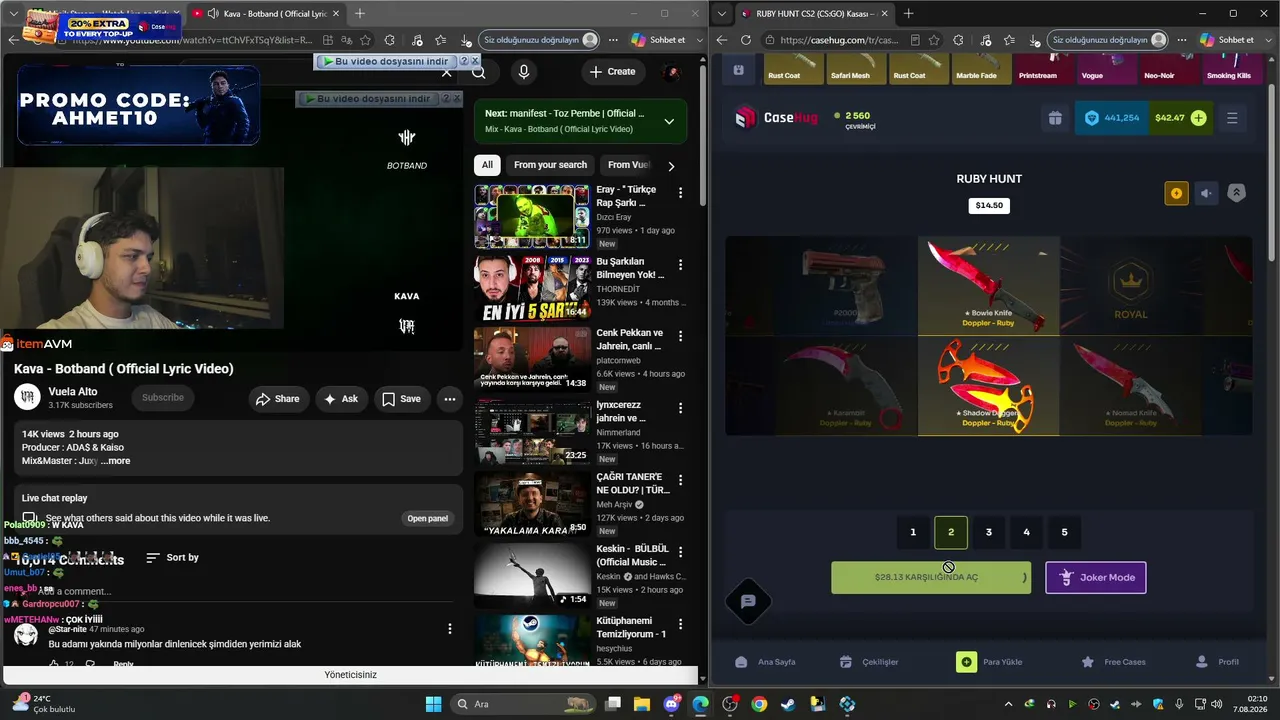This screenshot has width=1280, height=720.
Task: Open the CaseHug support chat bubble
Action: coord(748,601)
